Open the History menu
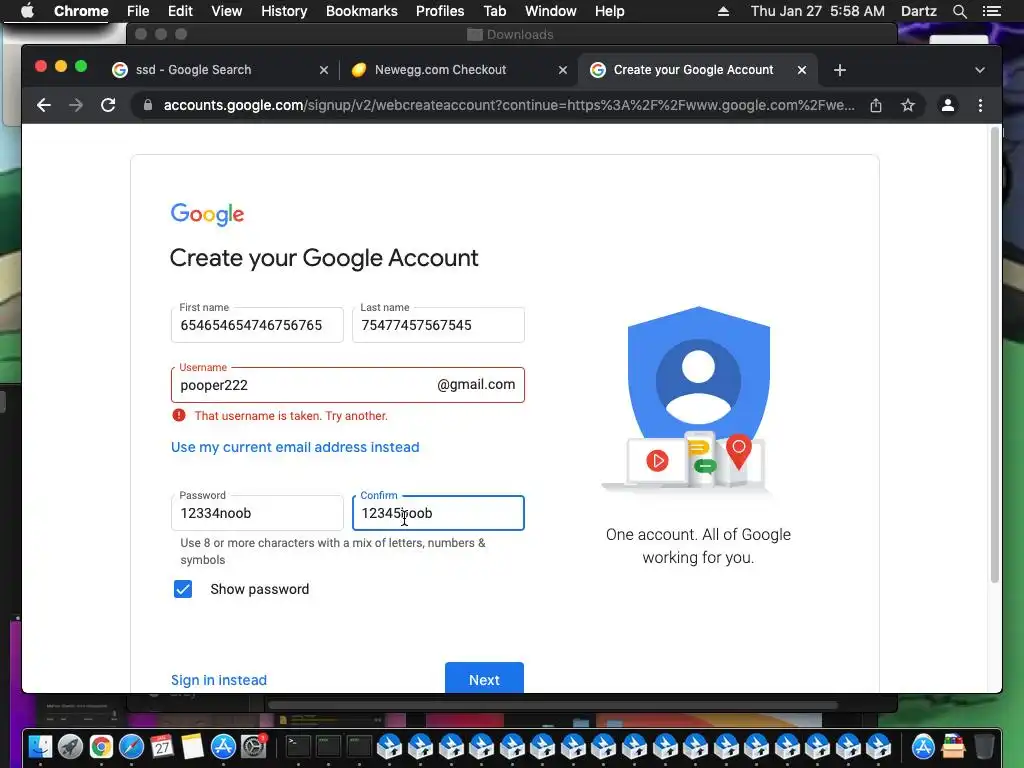1024x768 pixels. [x=284, y=11]
